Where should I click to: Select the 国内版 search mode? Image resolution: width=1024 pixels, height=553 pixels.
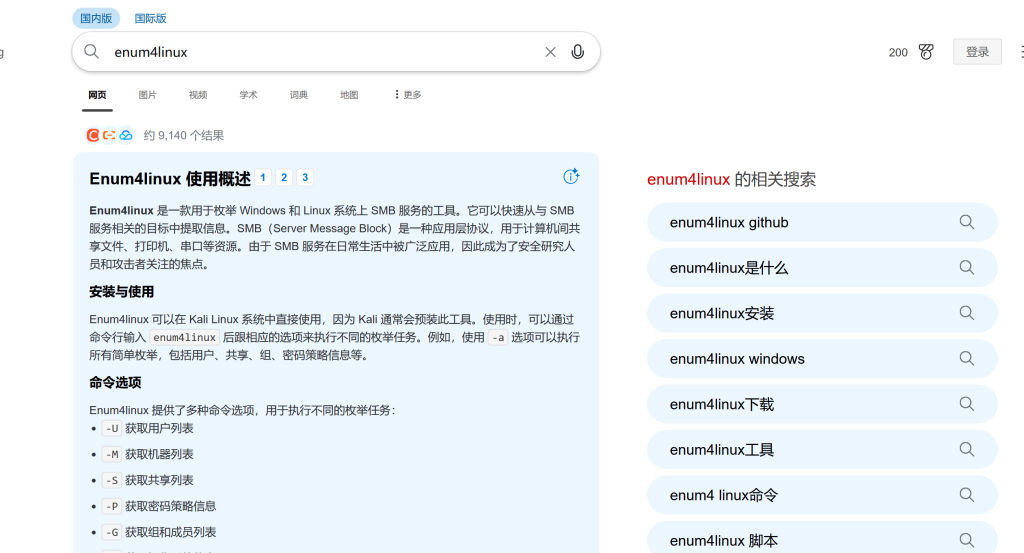96,18
